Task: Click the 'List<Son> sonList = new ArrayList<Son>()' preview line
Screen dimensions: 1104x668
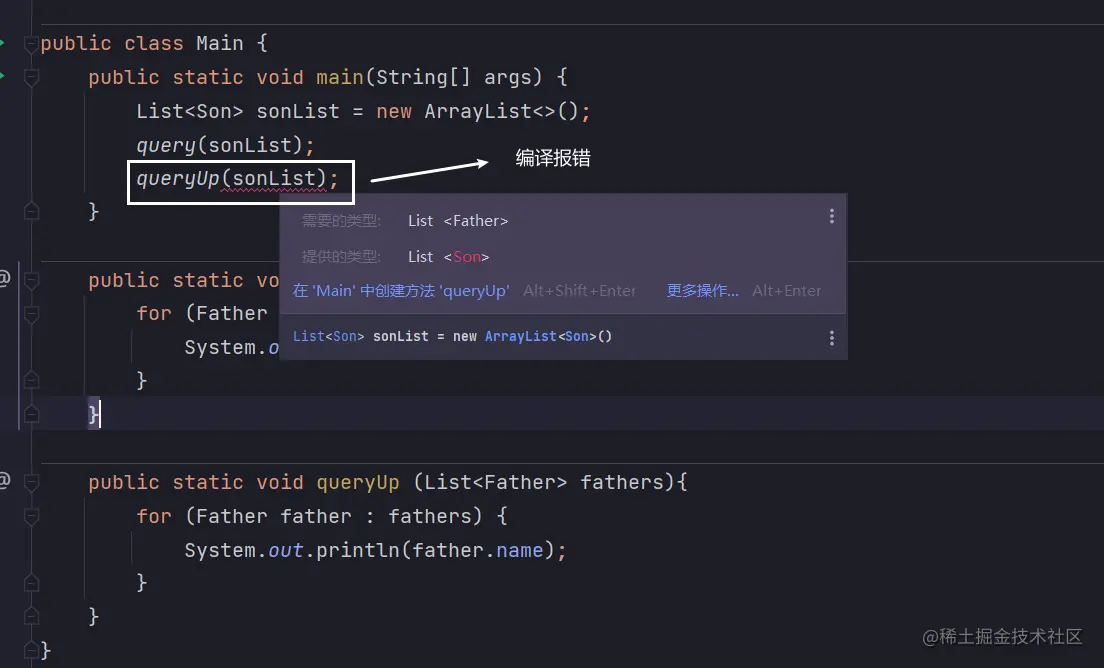Action: 452,336
